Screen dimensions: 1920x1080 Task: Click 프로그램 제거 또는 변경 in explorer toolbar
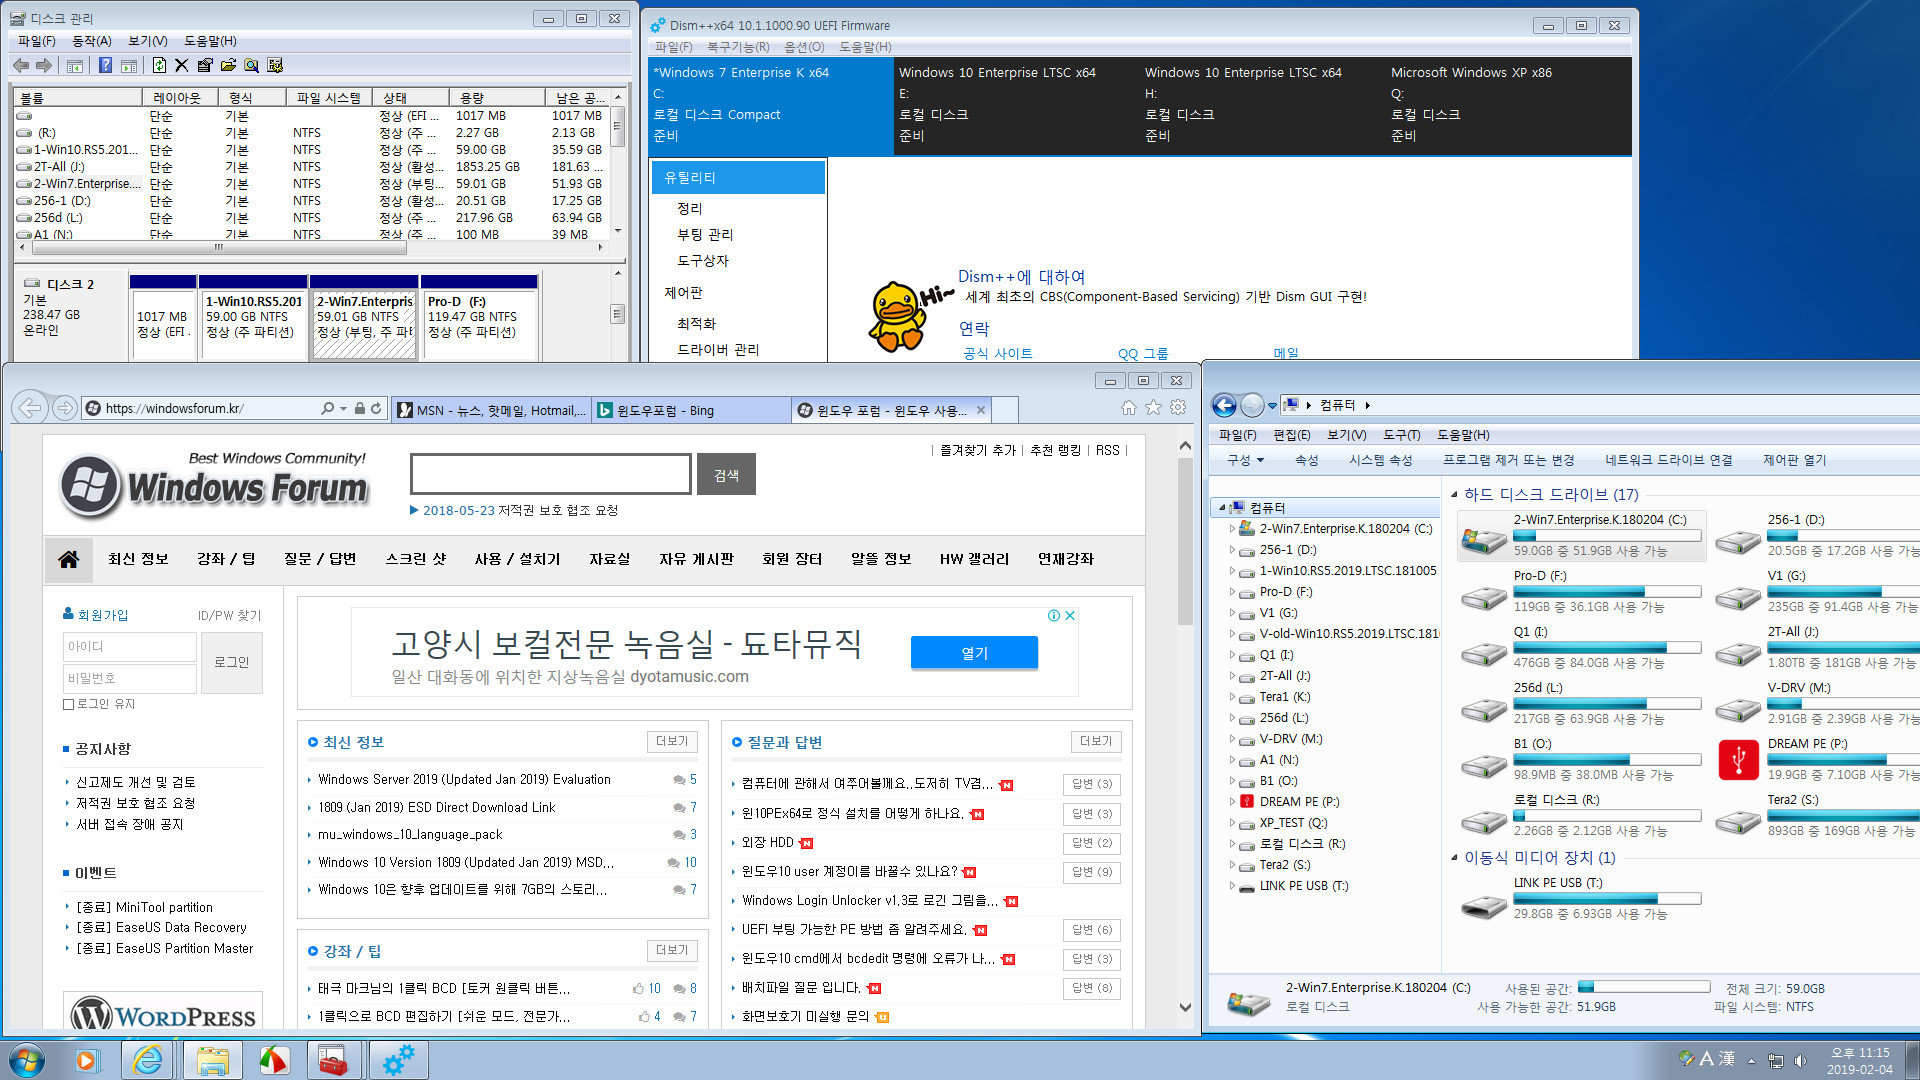point(1508,460)
